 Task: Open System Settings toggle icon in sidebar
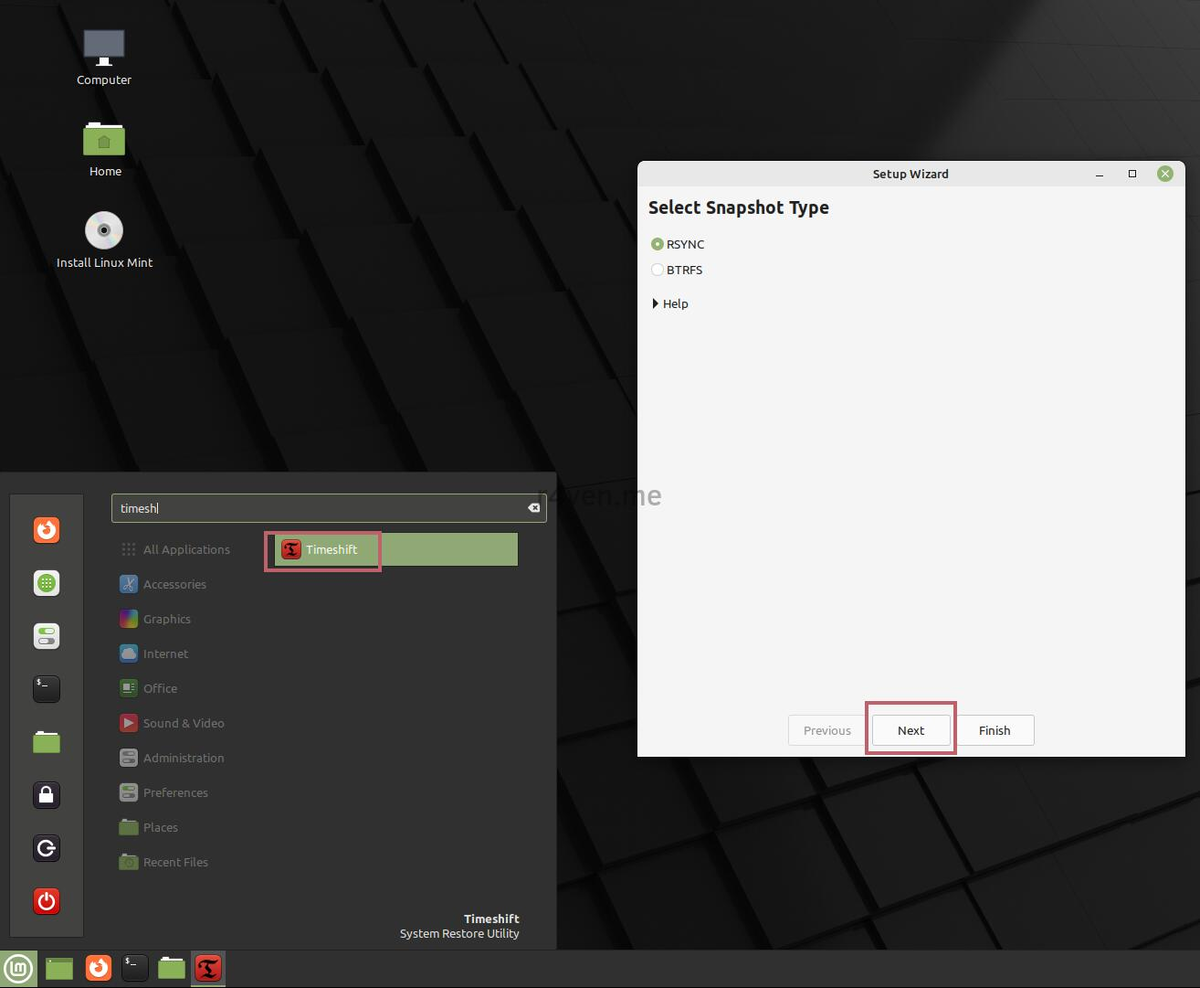[47, 636]
